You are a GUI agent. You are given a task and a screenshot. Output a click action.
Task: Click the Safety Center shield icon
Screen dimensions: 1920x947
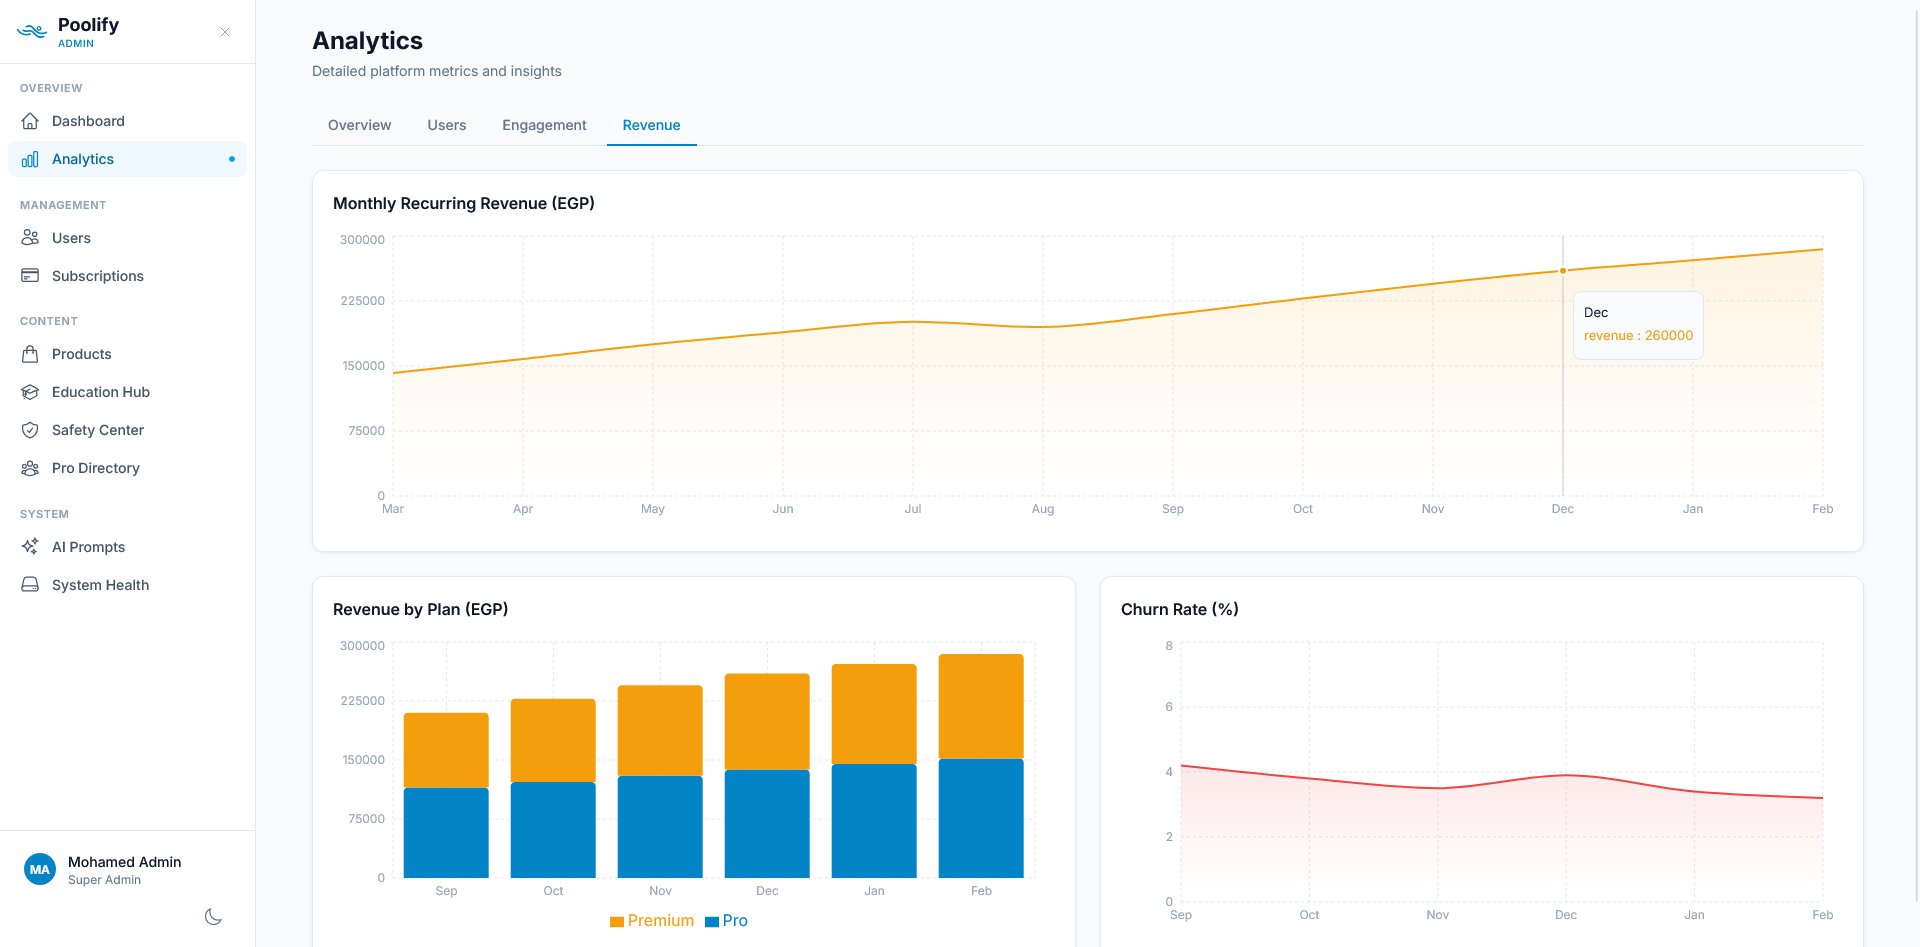pyautogui.click(x=31, y=430)
